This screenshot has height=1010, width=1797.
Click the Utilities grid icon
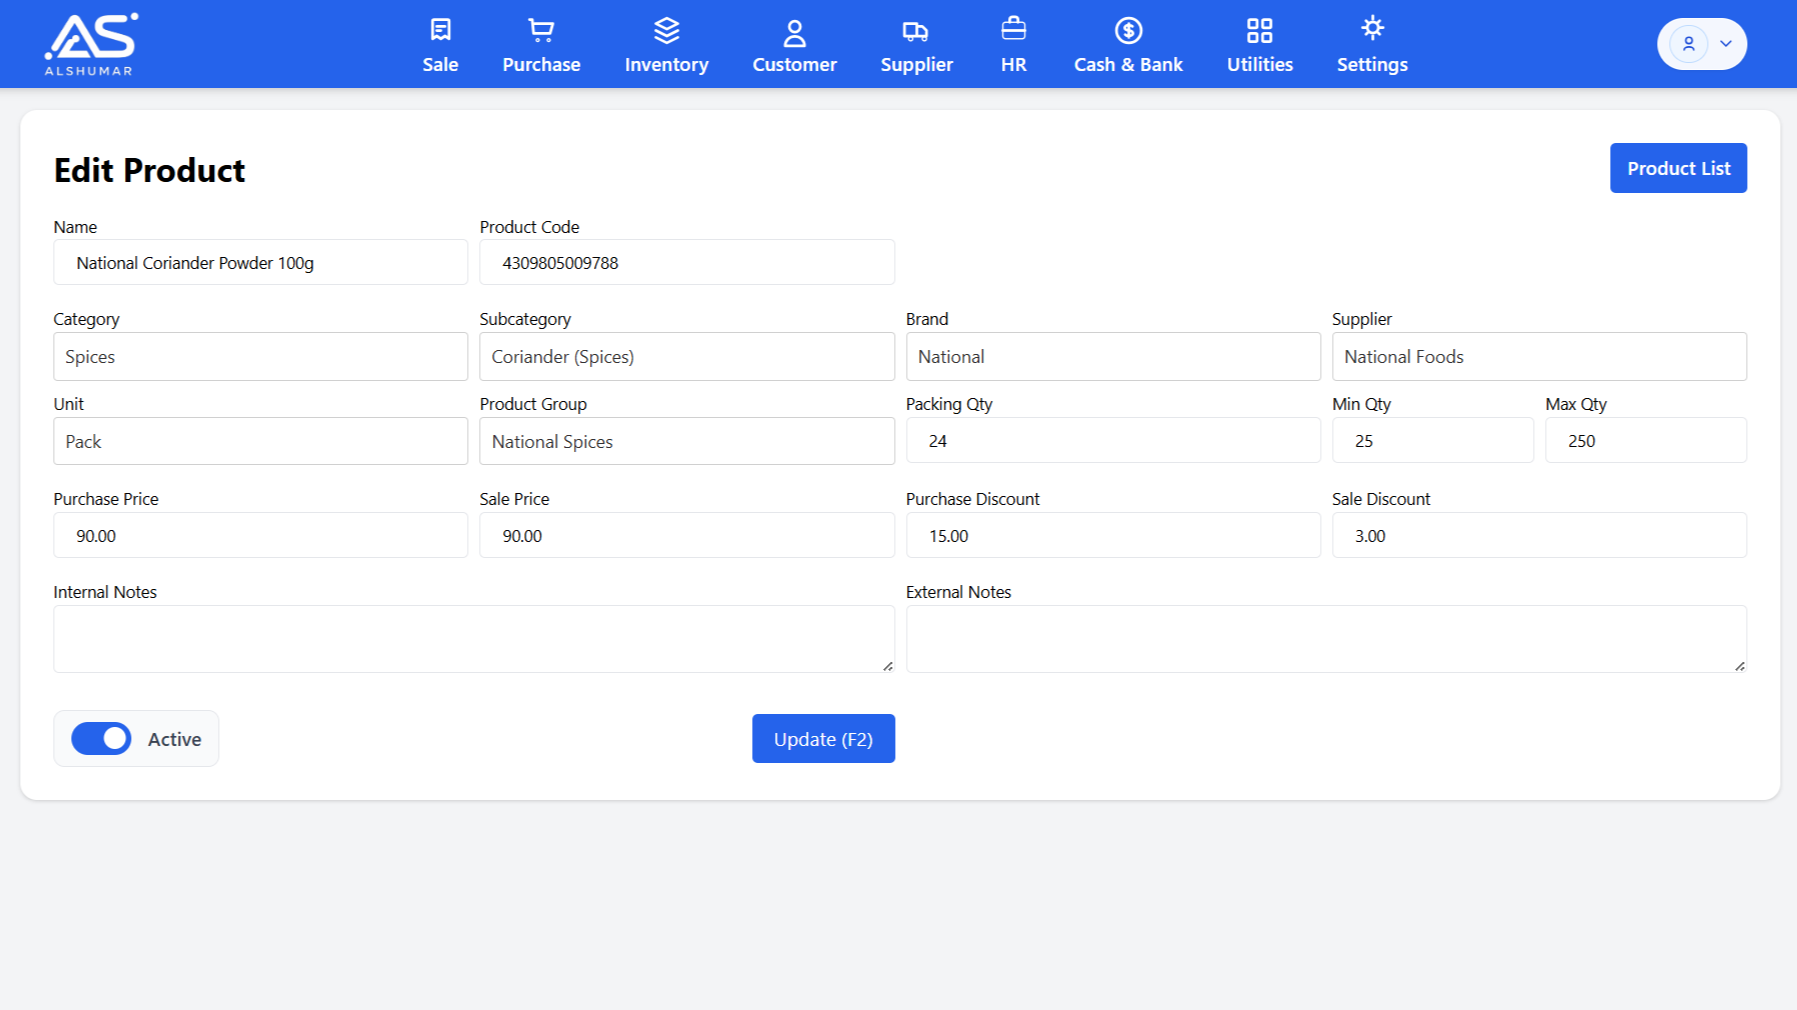1258,30
